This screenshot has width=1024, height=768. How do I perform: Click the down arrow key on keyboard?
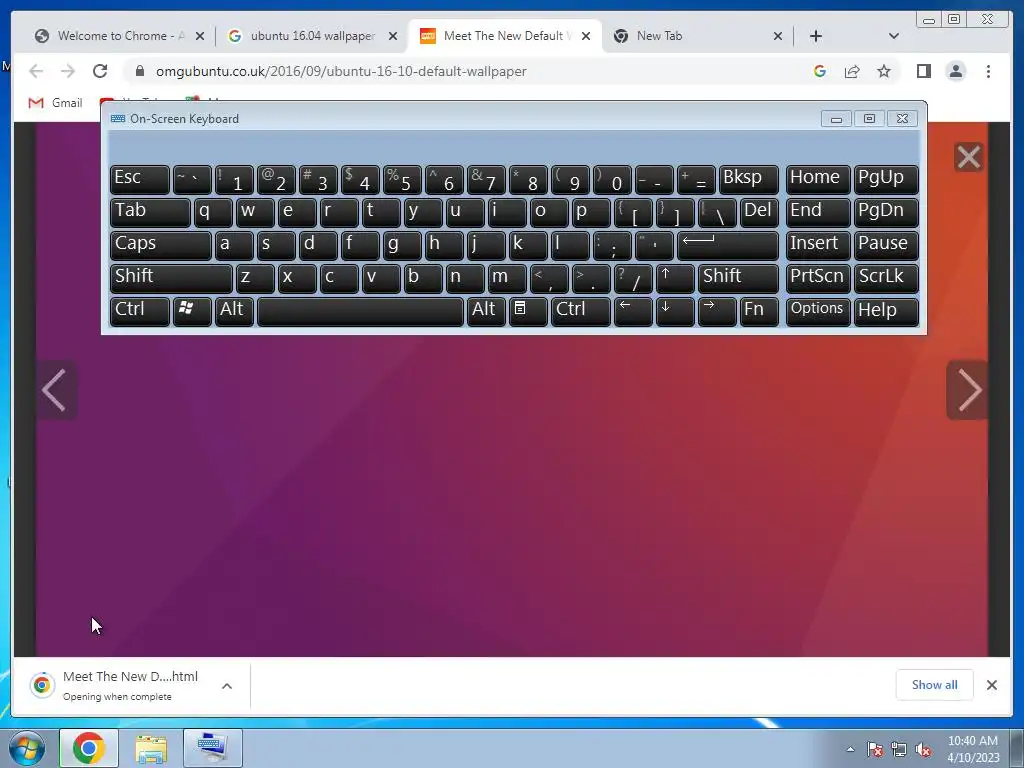coord(675,311)
